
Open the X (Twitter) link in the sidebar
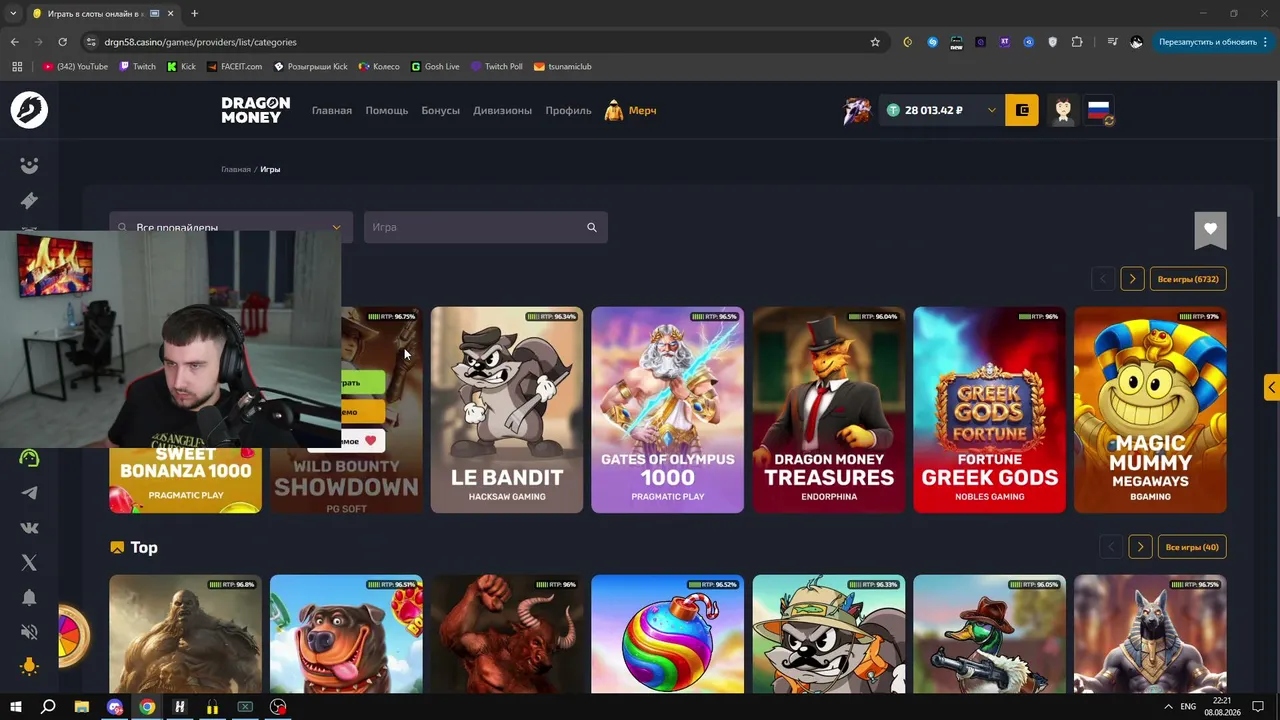click(29, 563)
